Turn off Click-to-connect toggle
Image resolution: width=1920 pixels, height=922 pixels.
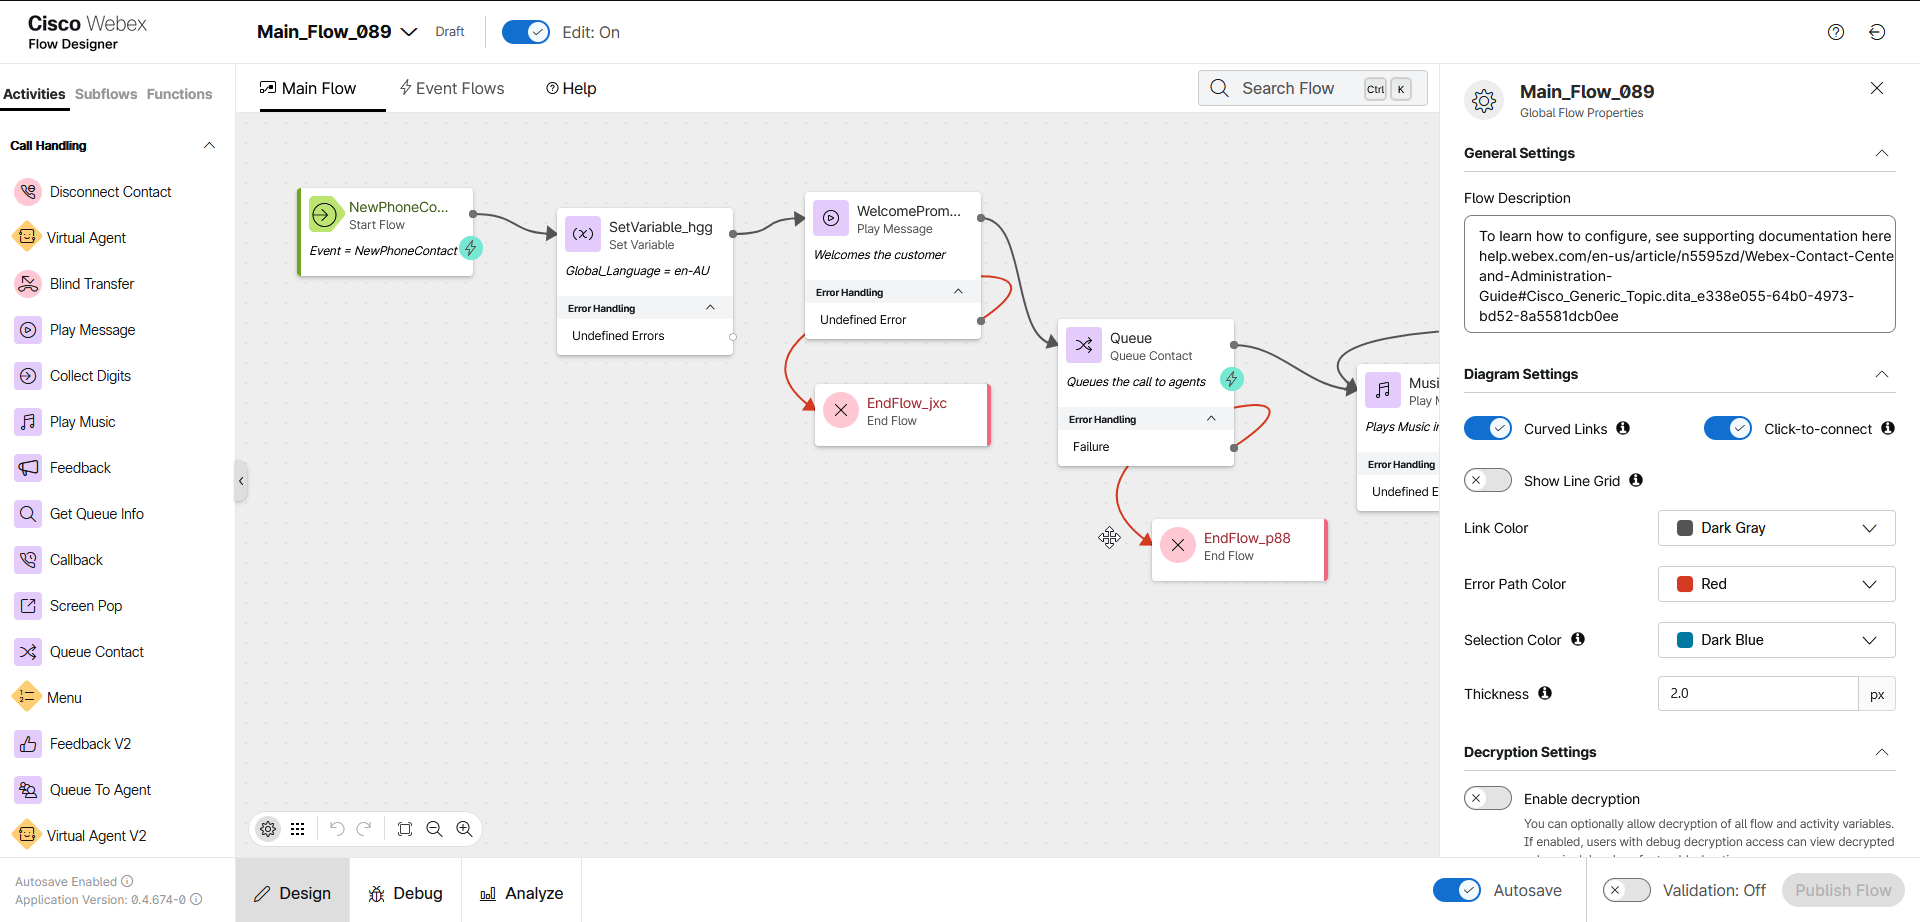click(x=1728, y=428)
